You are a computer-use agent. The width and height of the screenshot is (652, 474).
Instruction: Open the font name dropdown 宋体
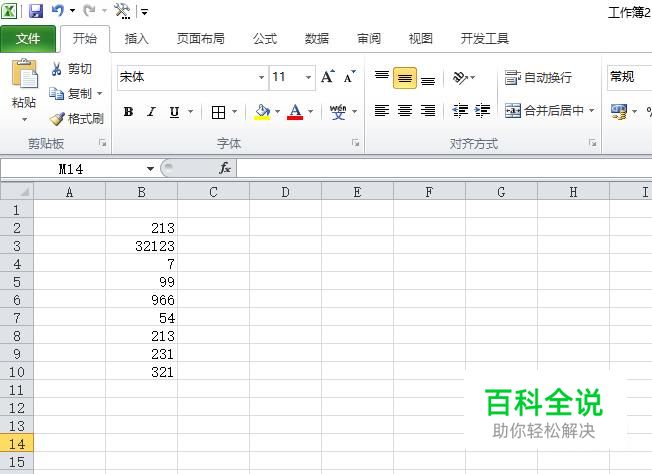point(261,77)
